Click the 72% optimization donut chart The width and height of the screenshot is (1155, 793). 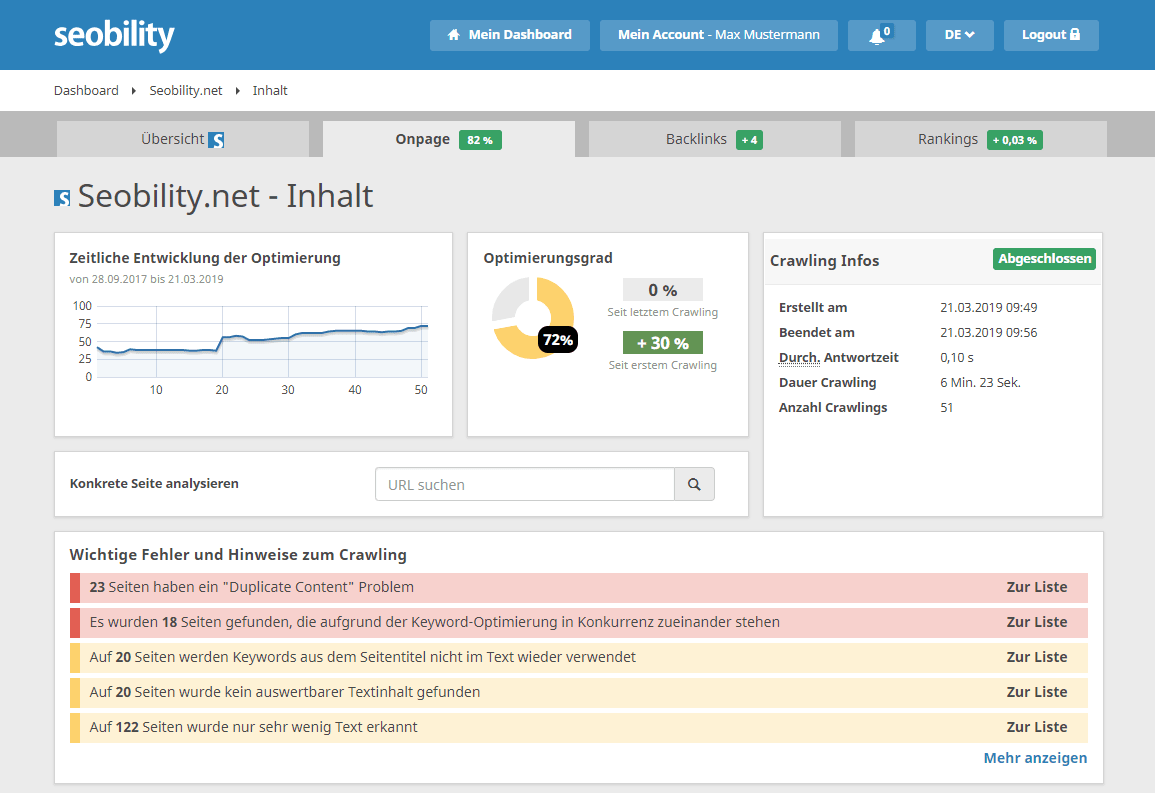(533, 318)
